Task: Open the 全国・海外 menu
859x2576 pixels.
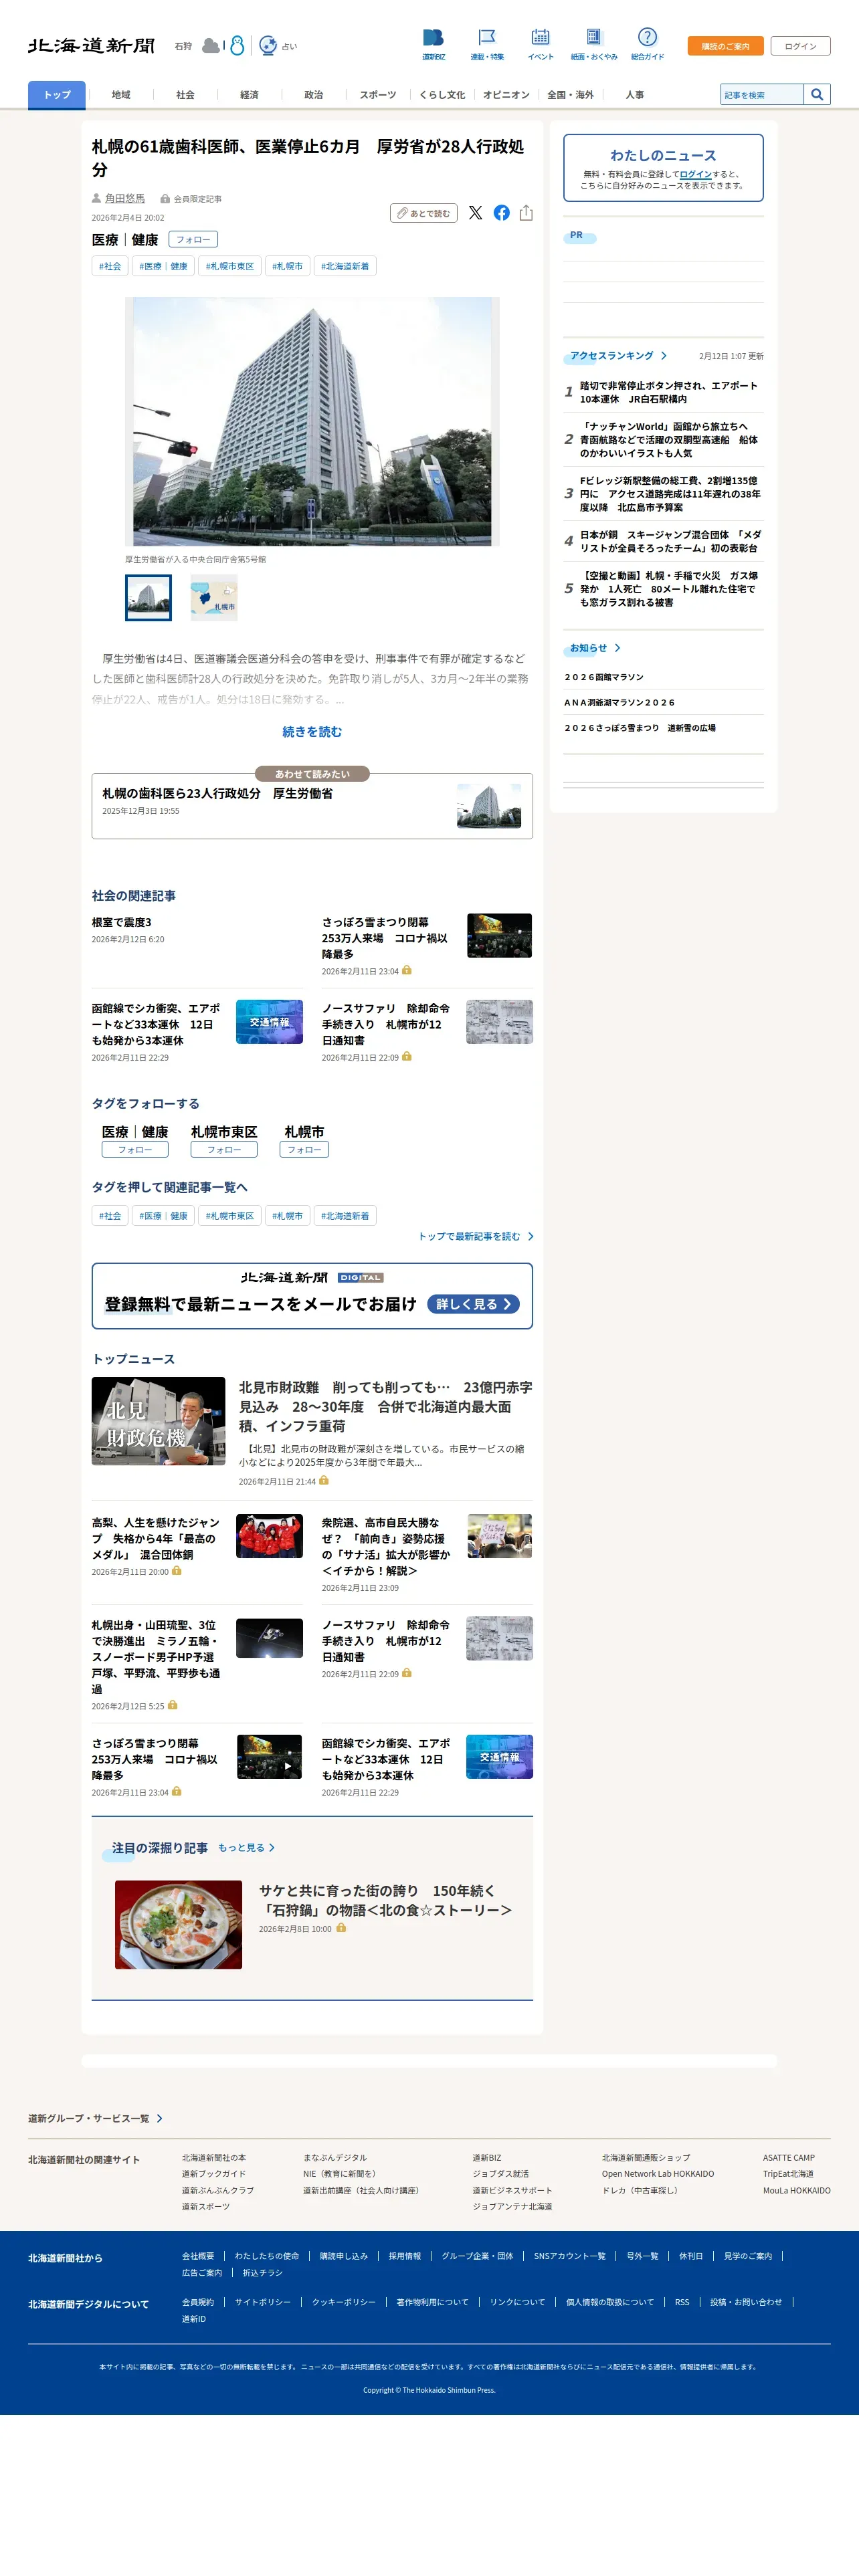Action: pos(570,95)
